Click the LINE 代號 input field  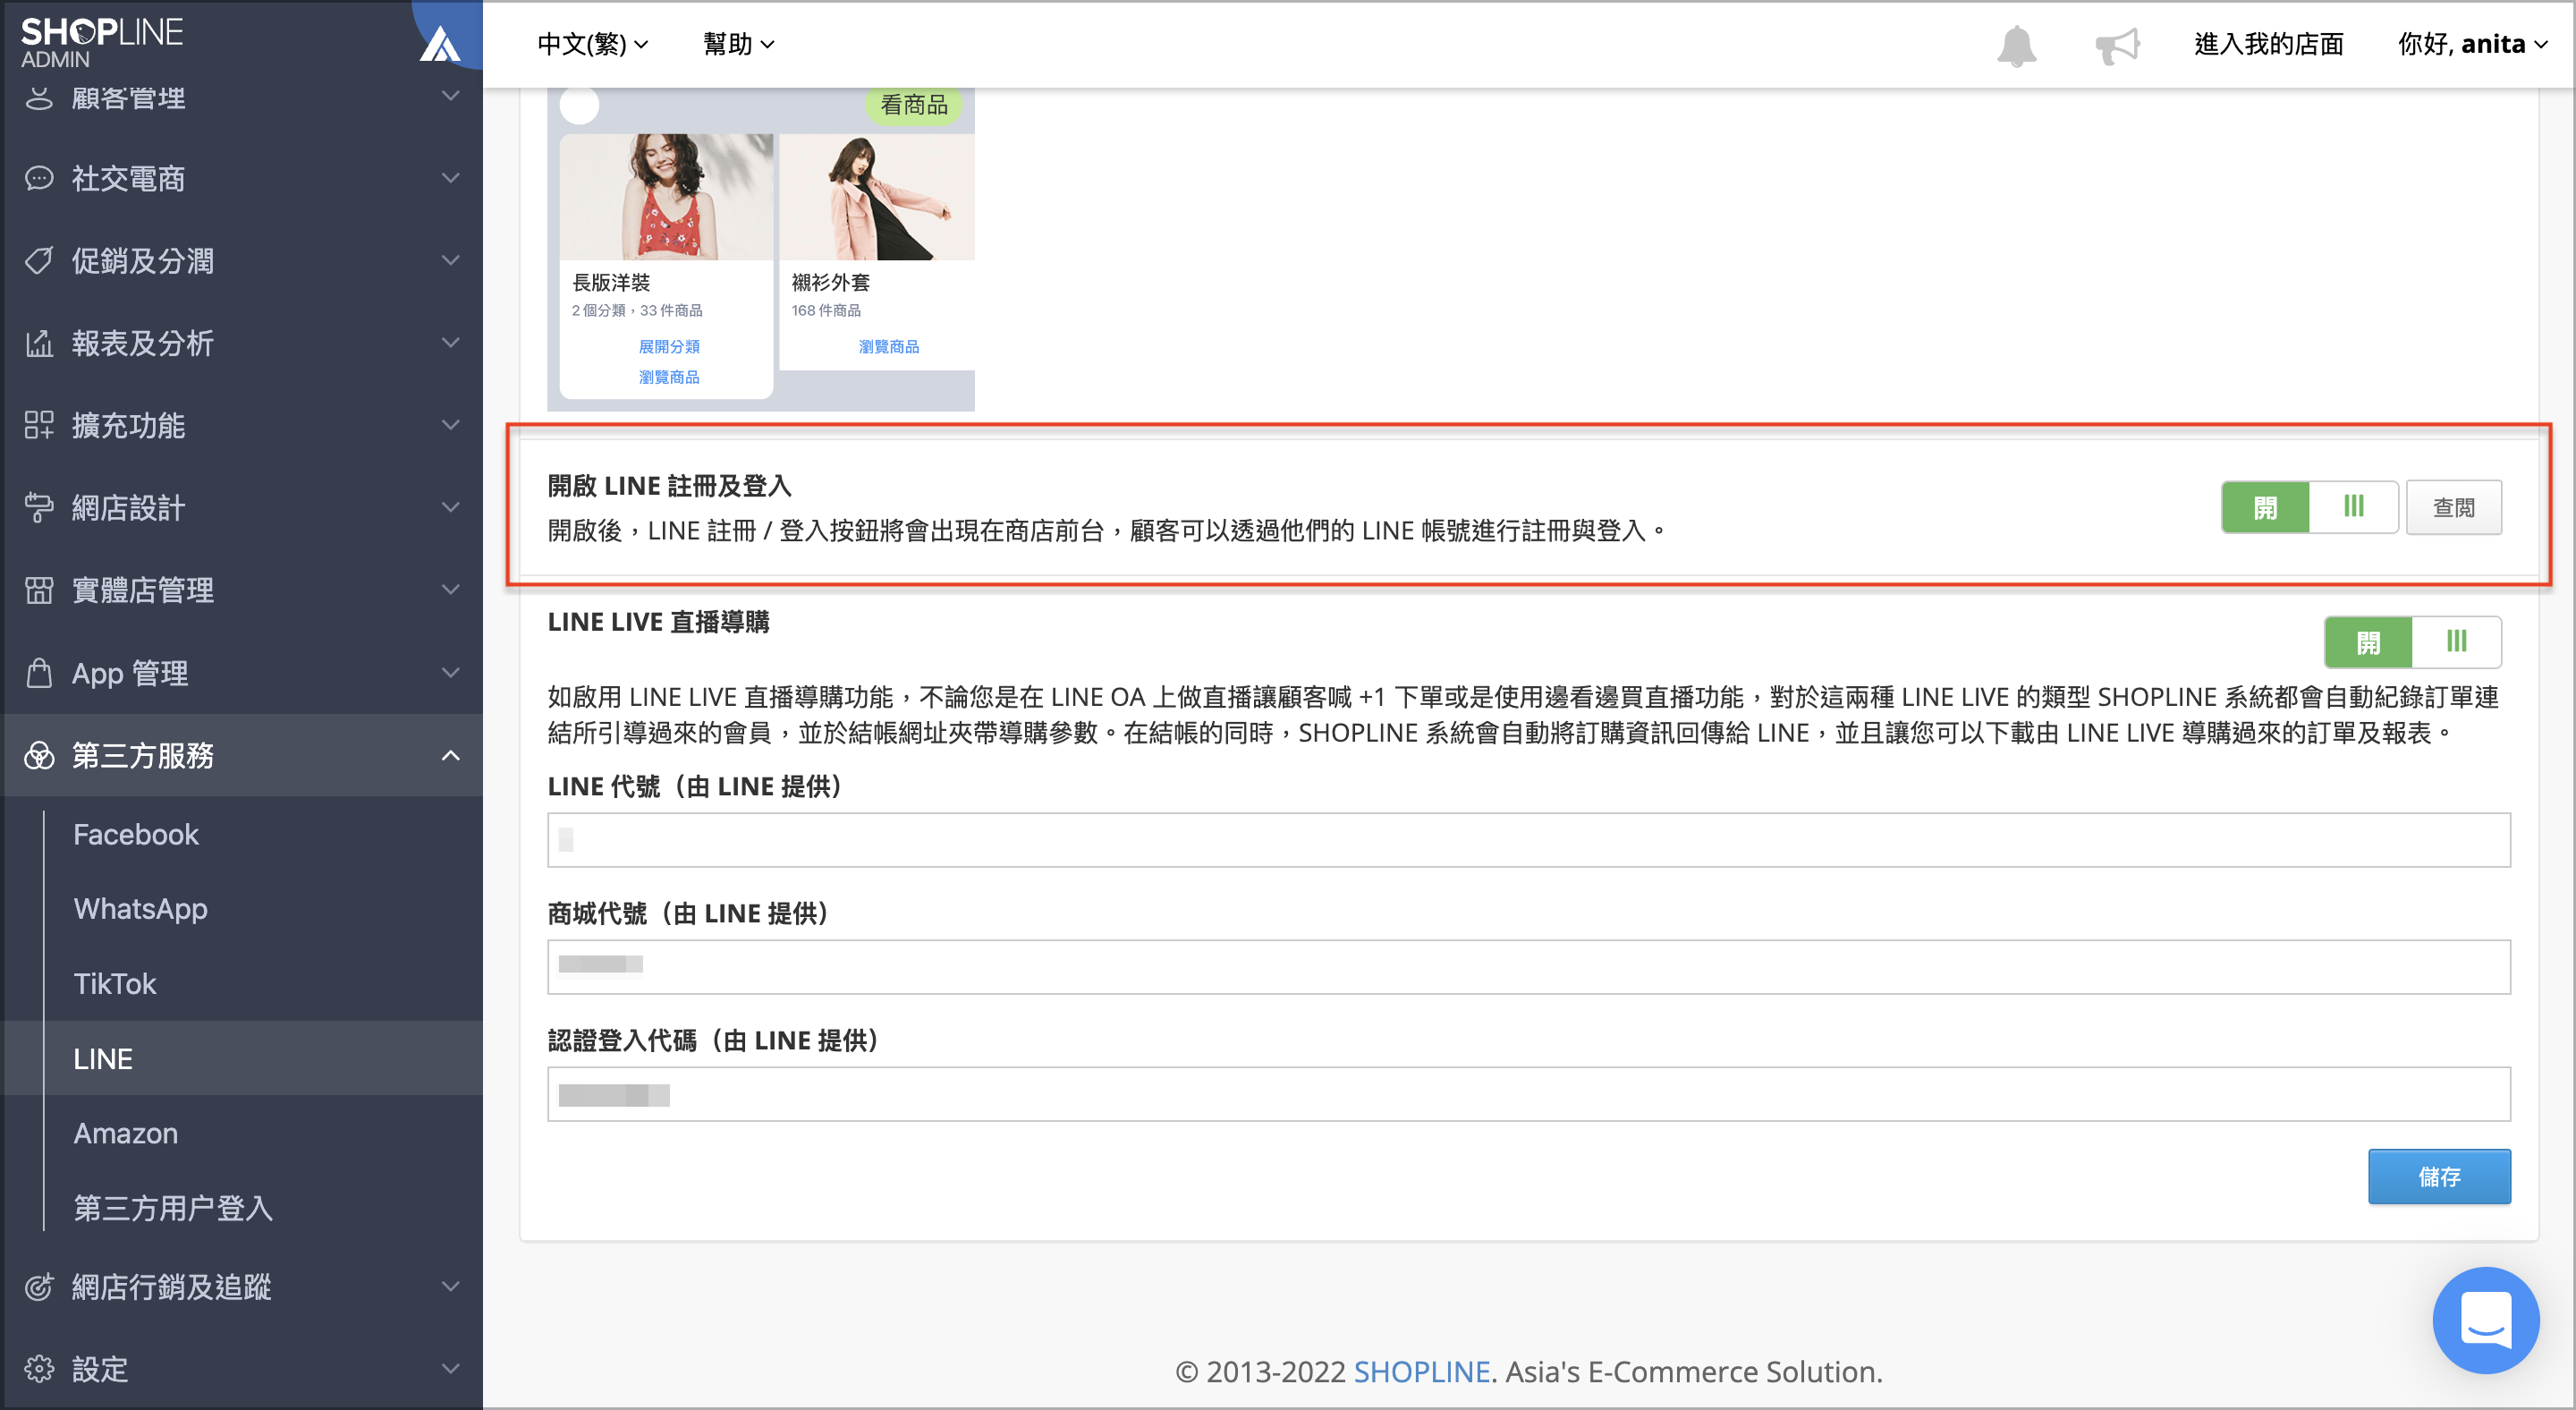click(x=1528, y=840)
